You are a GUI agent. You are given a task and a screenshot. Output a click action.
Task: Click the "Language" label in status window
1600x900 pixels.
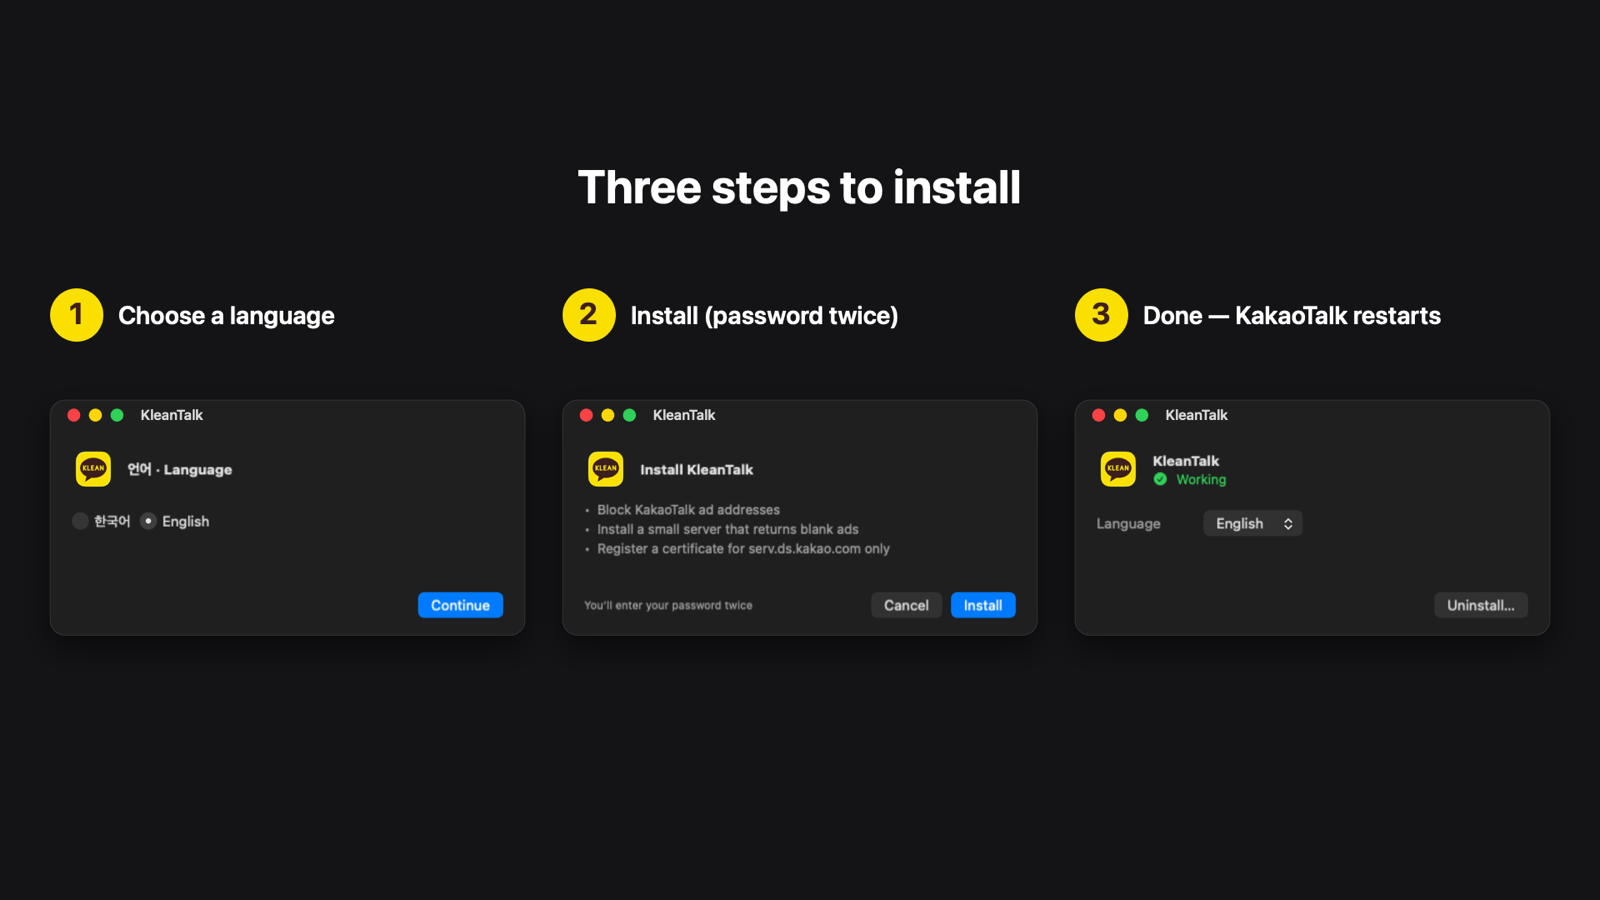(1128, 524)
